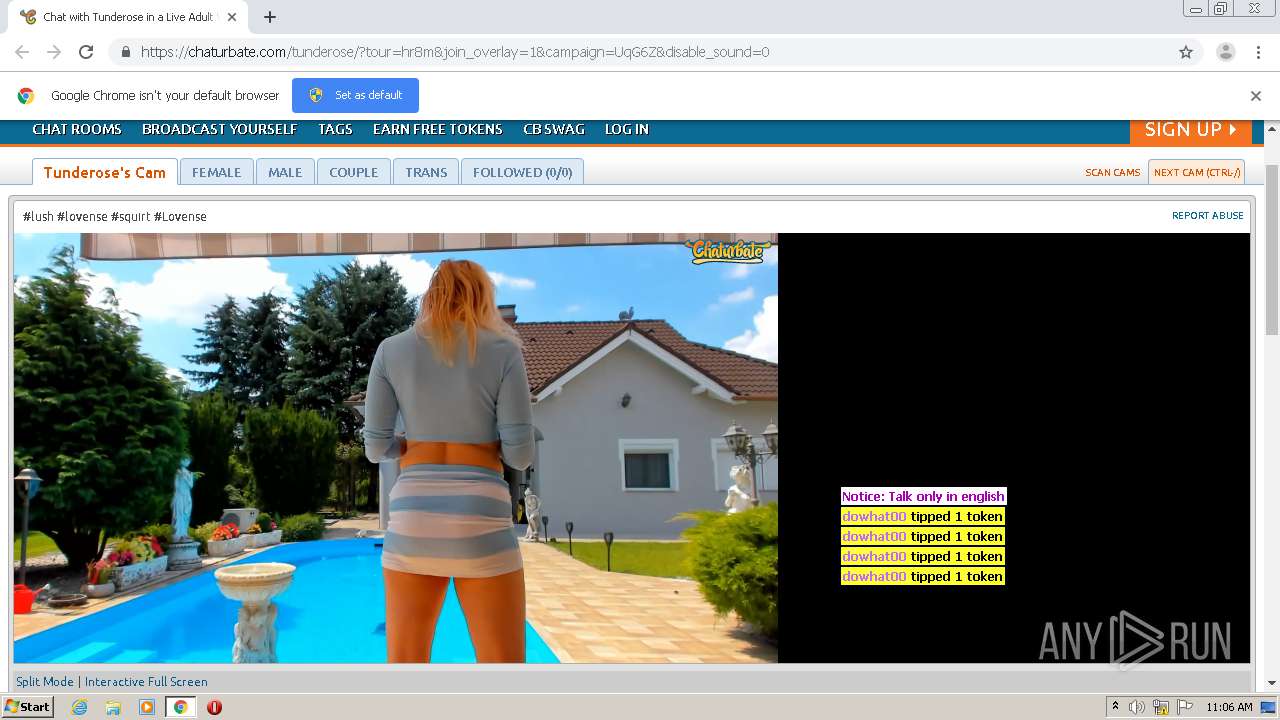Go forward using the browser forward arrow

coord(54,52)
